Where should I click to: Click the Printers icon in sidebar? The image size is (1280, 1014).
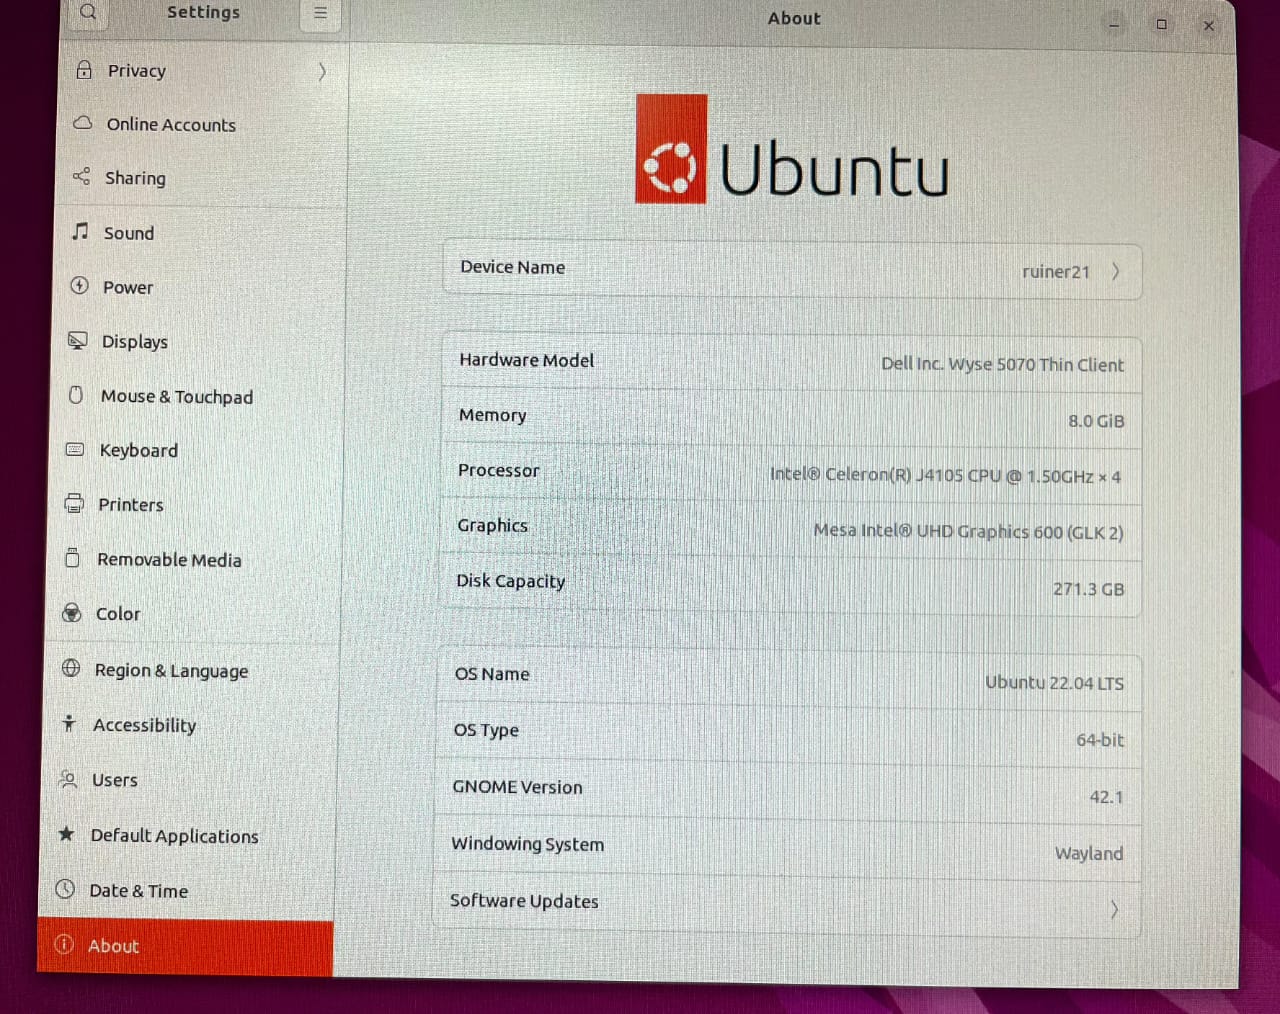pos(74,503)
